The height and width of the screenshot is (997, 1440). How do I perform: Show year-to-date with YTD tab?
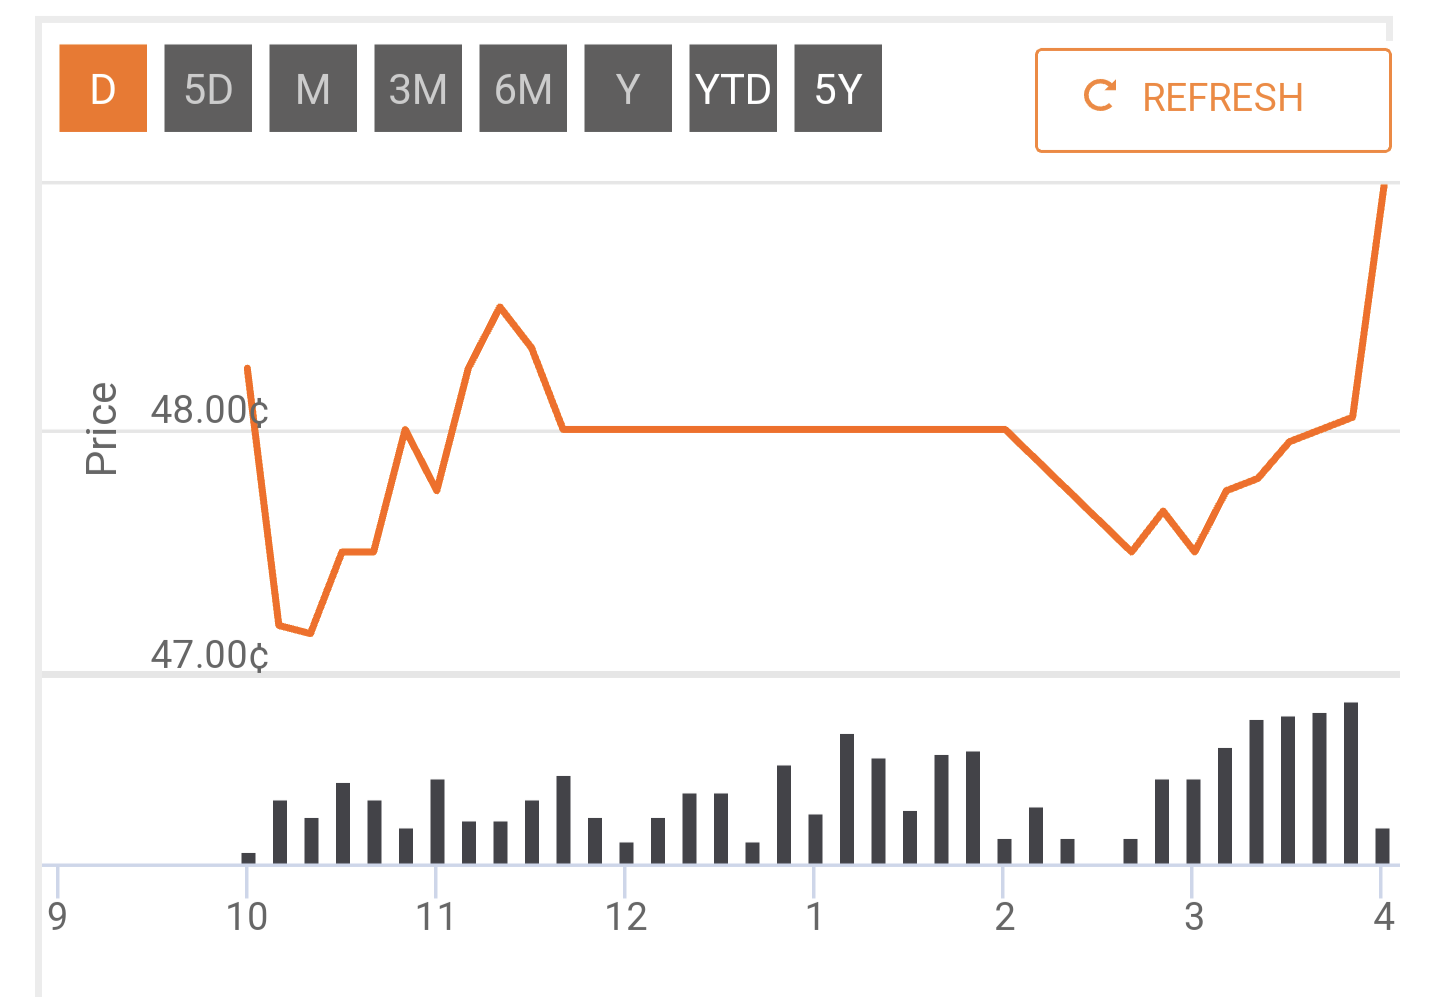pyautogui.click(x=733, y=88)
